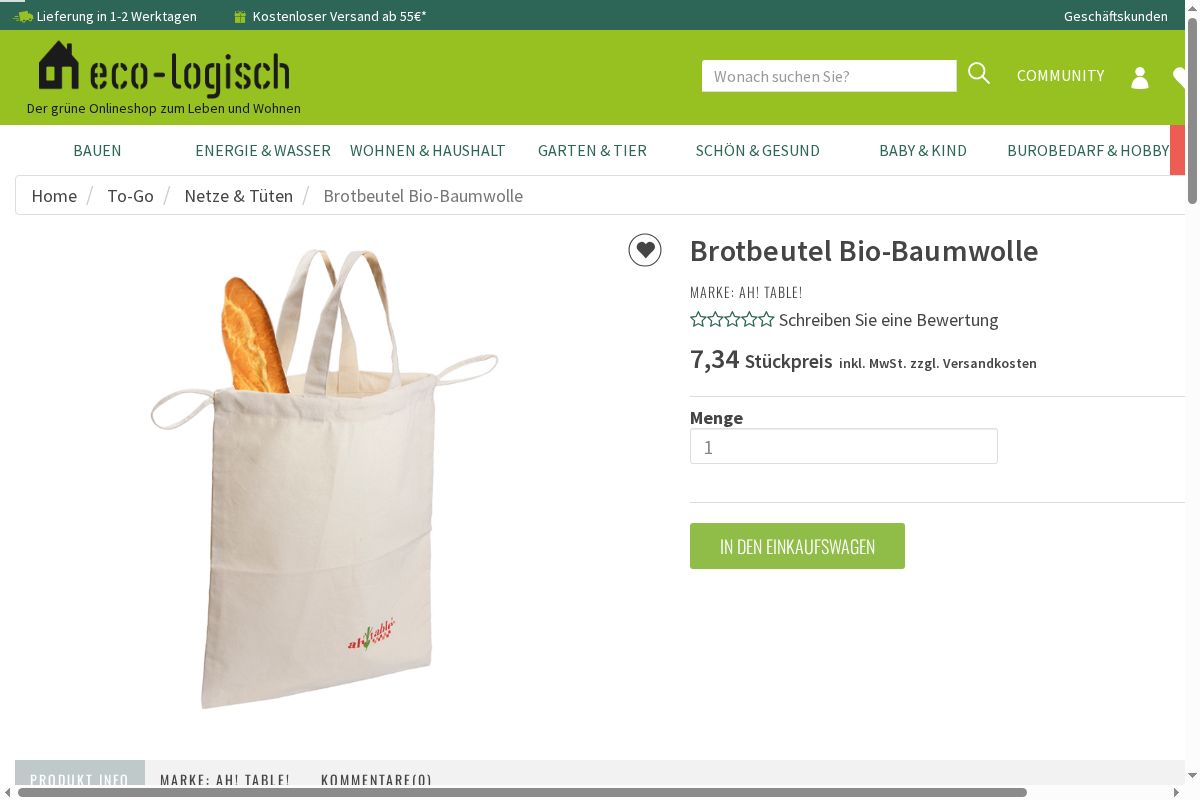Open the BAUEN menu

pyautogui.click(x=97, y=150)
